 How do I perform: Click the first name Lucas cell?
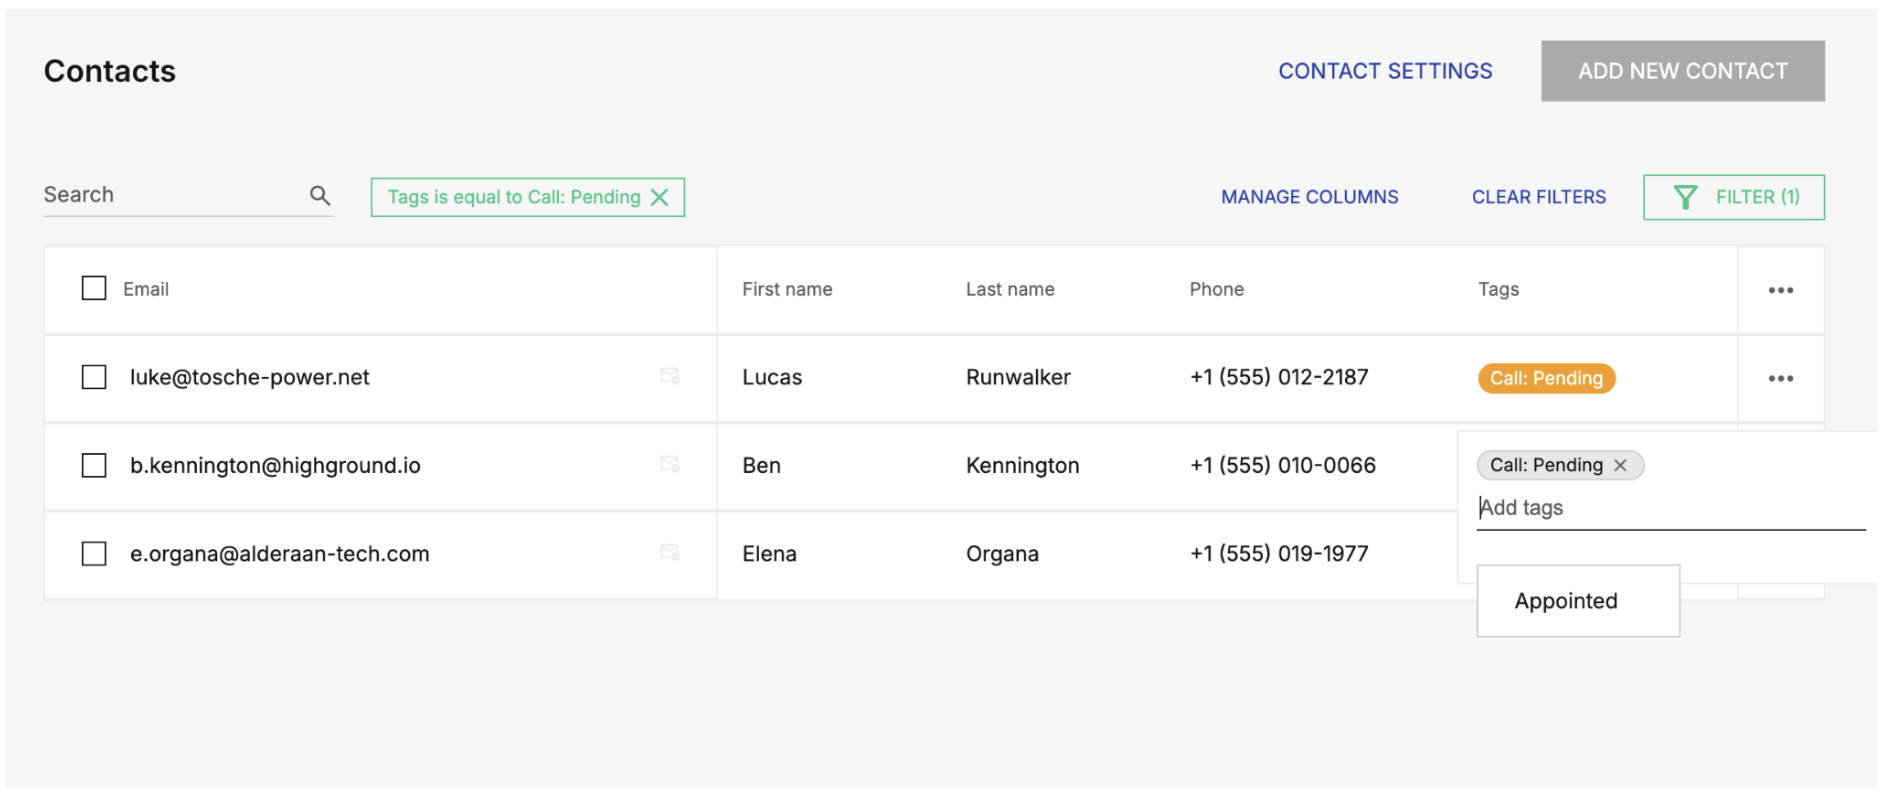point(772,377)
